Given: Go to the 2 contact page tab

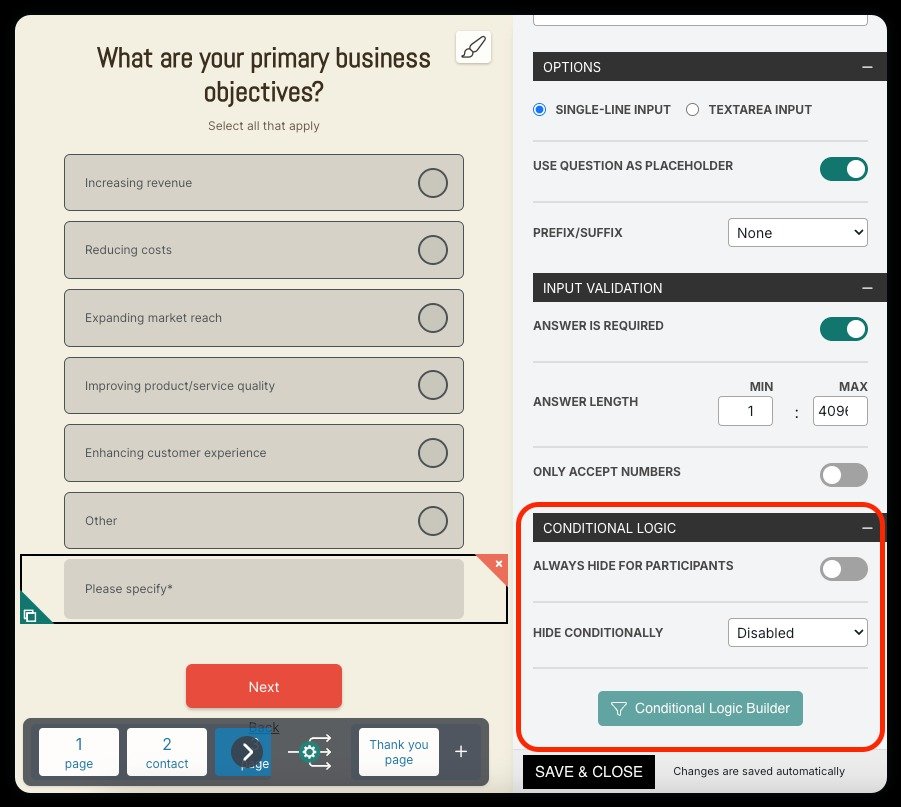Looking at the screenshot, I should (167, 752).
